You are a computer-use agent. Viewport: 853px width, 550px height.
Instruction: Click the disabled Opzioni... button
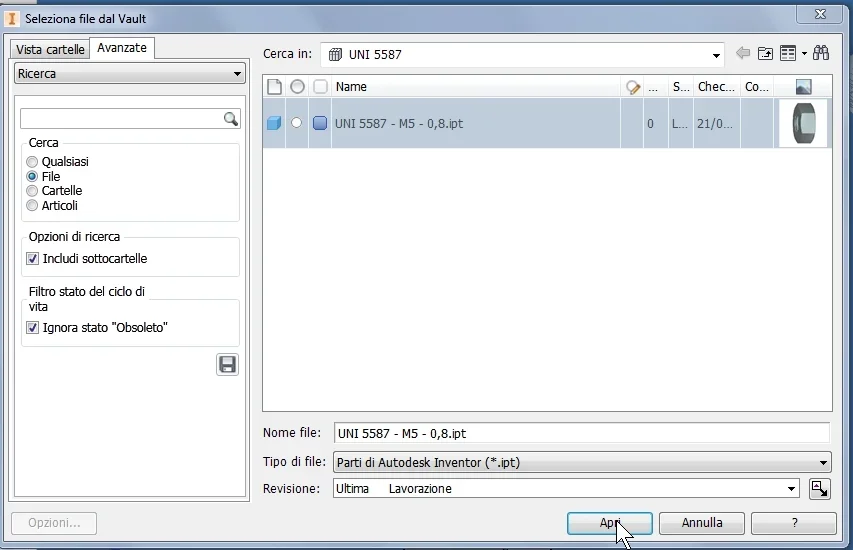click(54, 523)
